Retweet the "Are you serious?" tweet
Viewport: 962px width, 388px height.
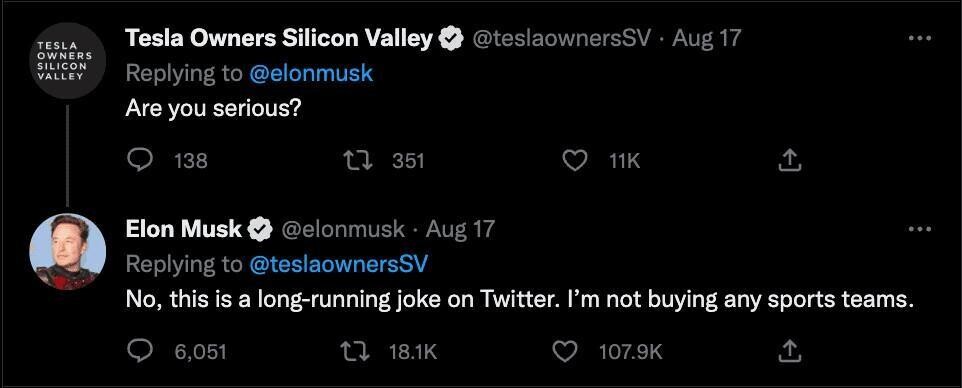click(x=356, y=161)
